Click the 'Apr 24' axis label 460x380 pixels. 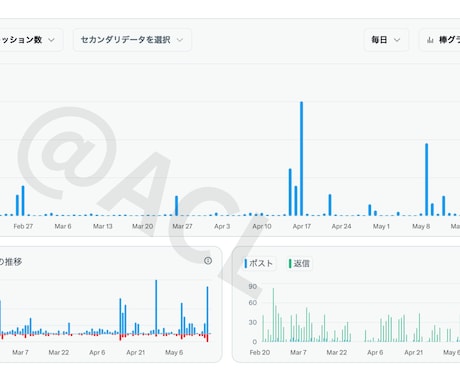(x=341, y=226)
